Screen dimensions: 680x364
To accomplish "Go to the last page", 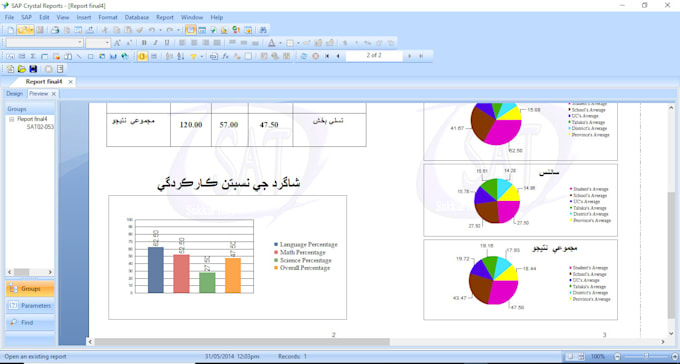I will pyautogui.click(x=420, y=56).
